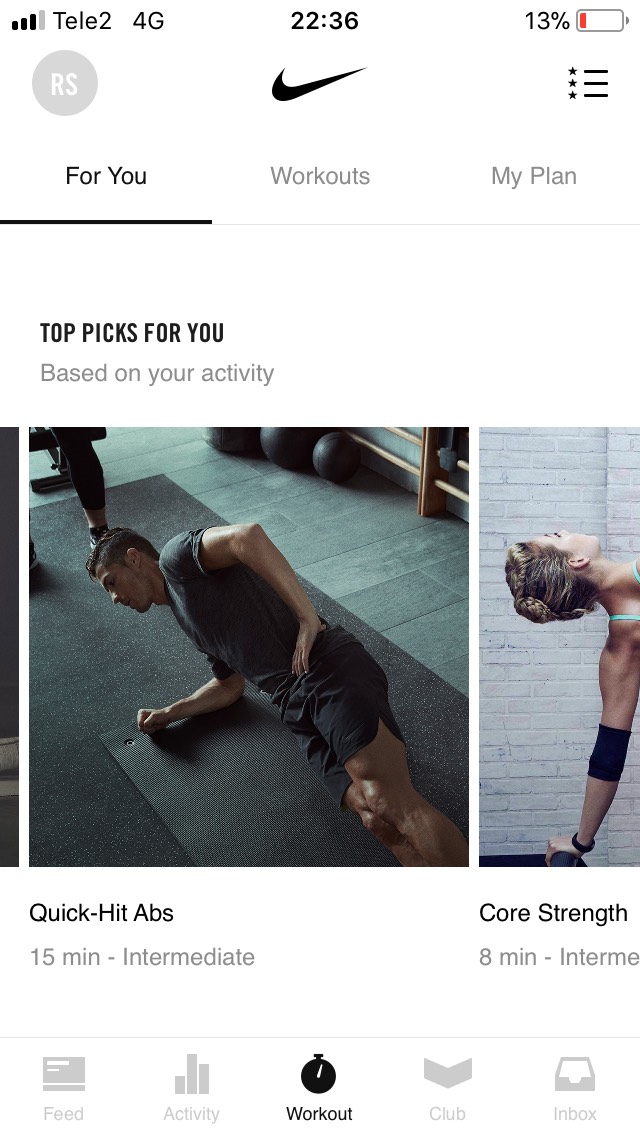
Task: Open the RS profile avatar
Action: 65,83
